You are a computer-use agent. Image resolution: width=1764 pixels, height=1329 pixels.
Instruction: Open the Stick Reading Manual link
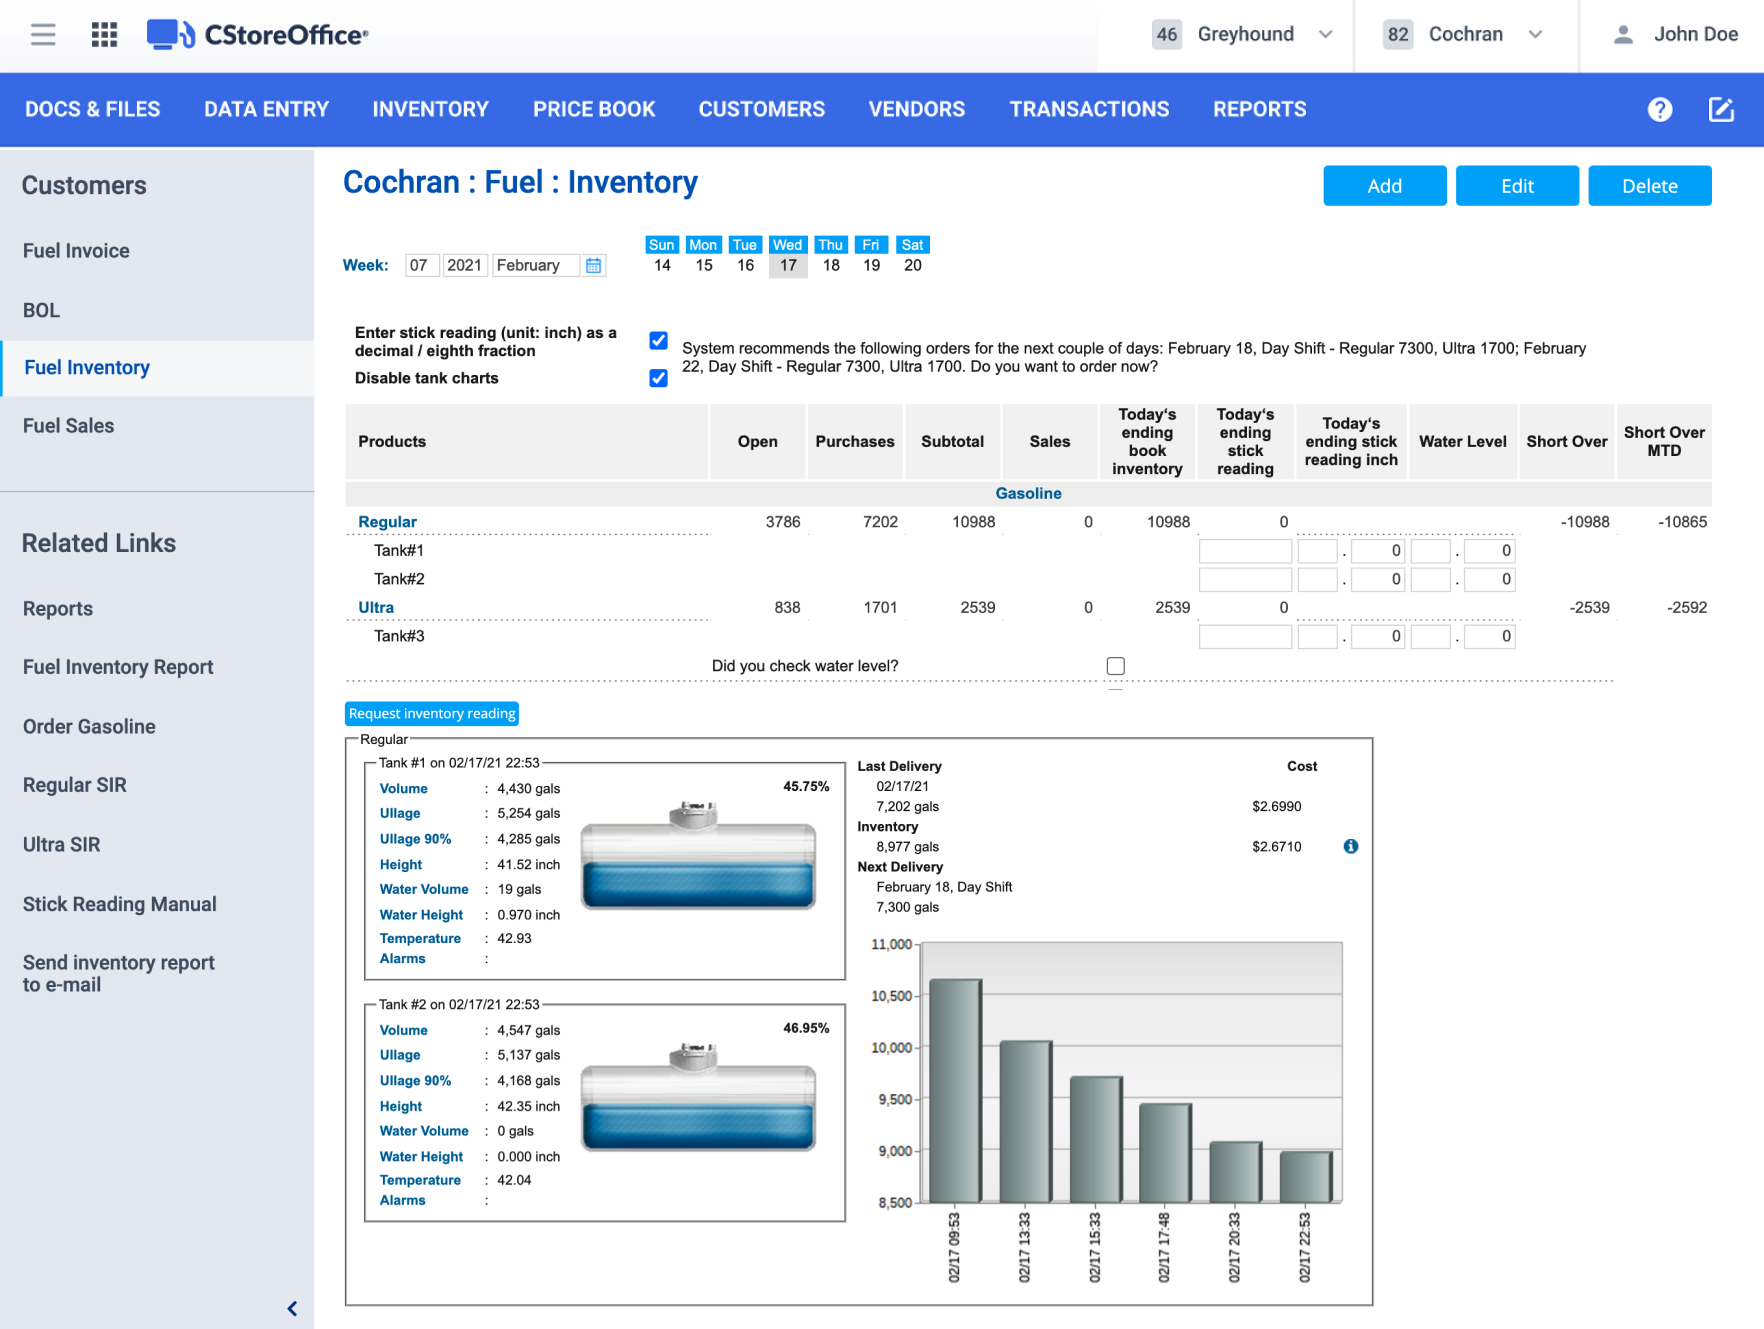(x=119, y=904)
